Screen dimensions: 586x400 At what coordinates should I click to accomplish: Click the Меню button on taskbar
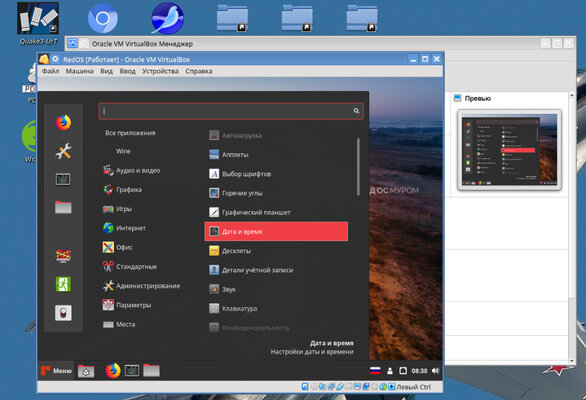[x=56, y=371]
